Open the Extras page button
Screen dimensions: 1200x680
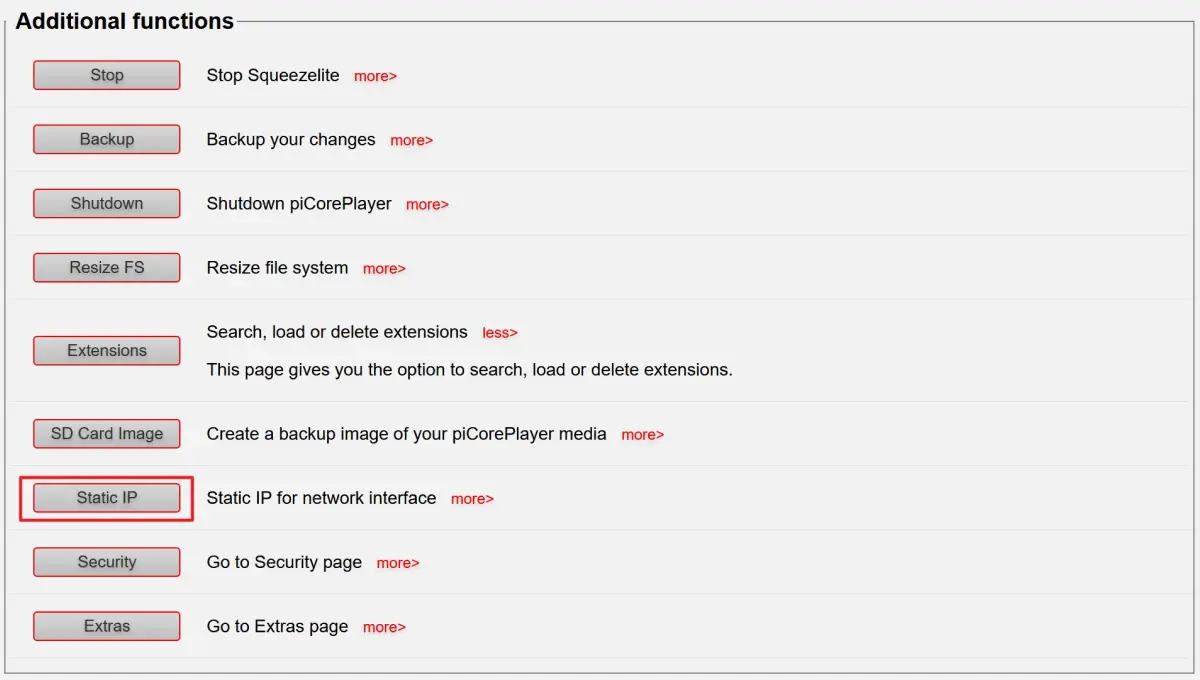point(107,626)
